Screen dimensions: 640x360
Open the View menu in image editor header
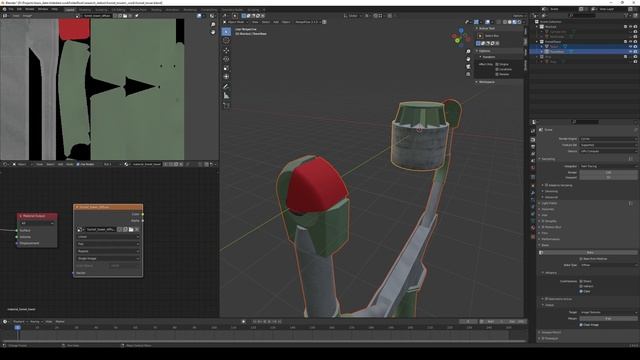click(16, 16)
